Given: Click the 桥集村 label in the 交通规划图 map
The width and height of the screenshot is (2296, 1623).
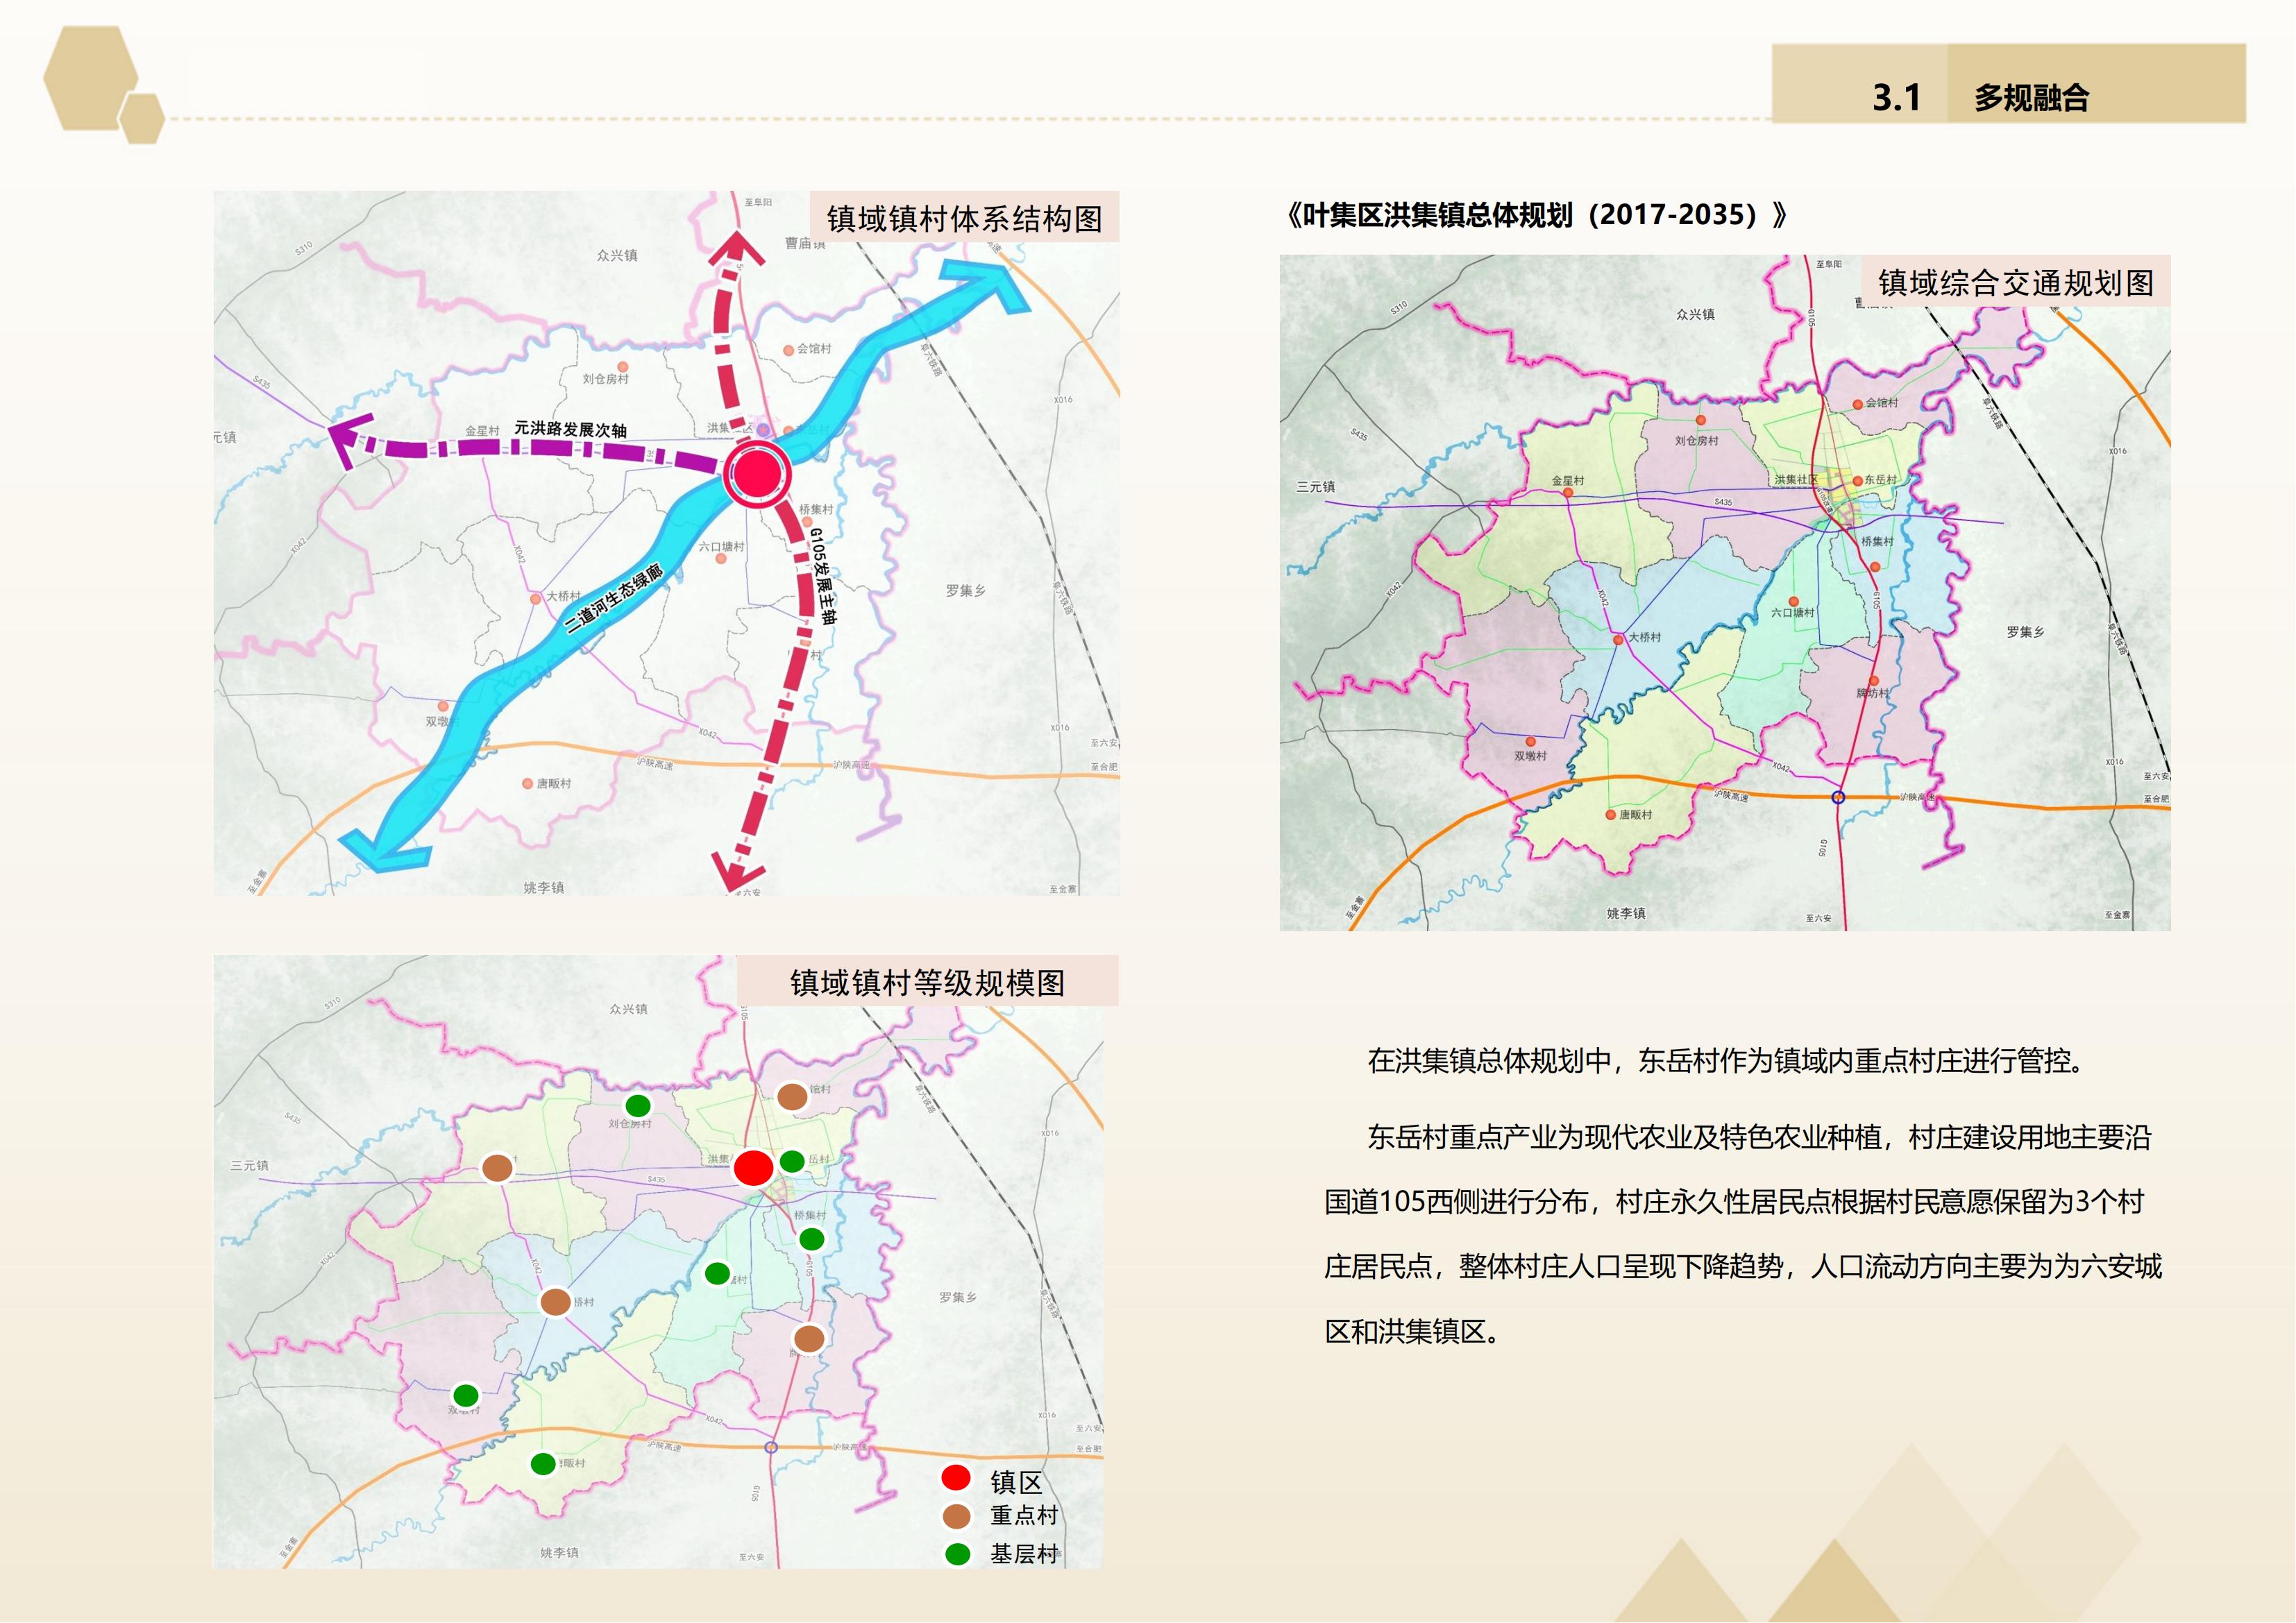Looking at the screenshot, I should point(1877,541).
